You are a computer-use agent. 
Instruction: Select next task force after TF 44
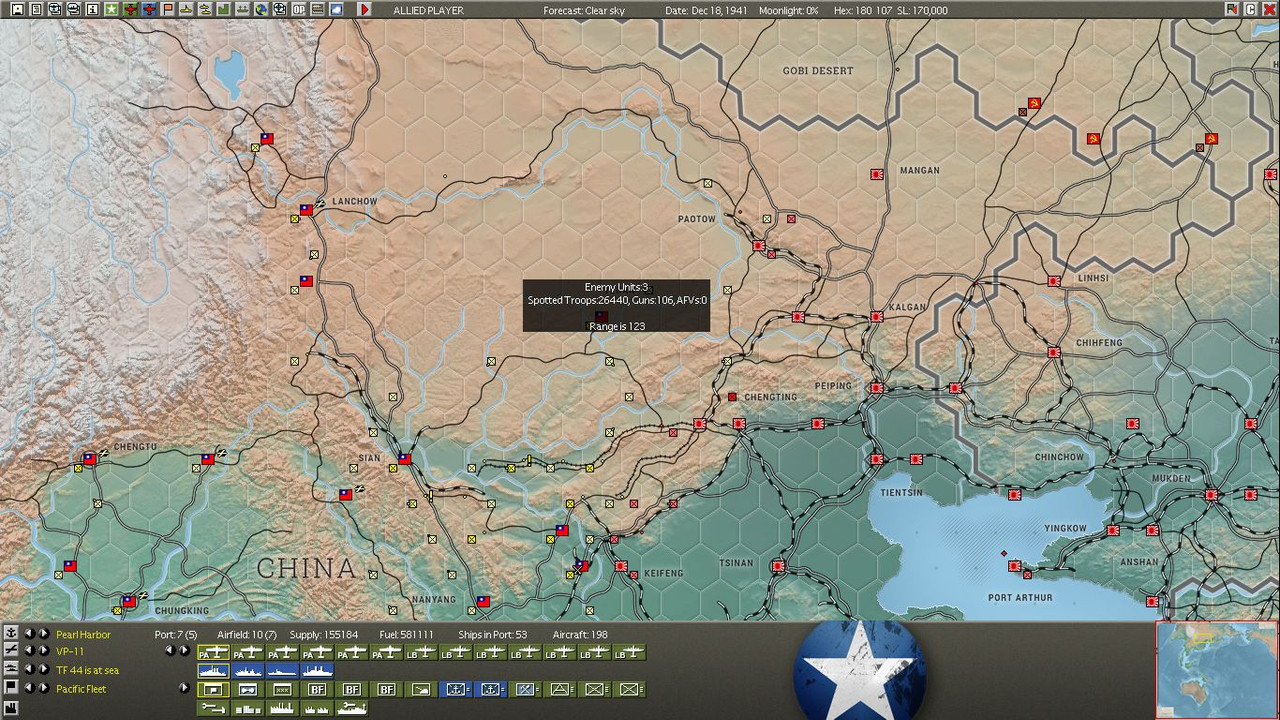tap(44, 670)
